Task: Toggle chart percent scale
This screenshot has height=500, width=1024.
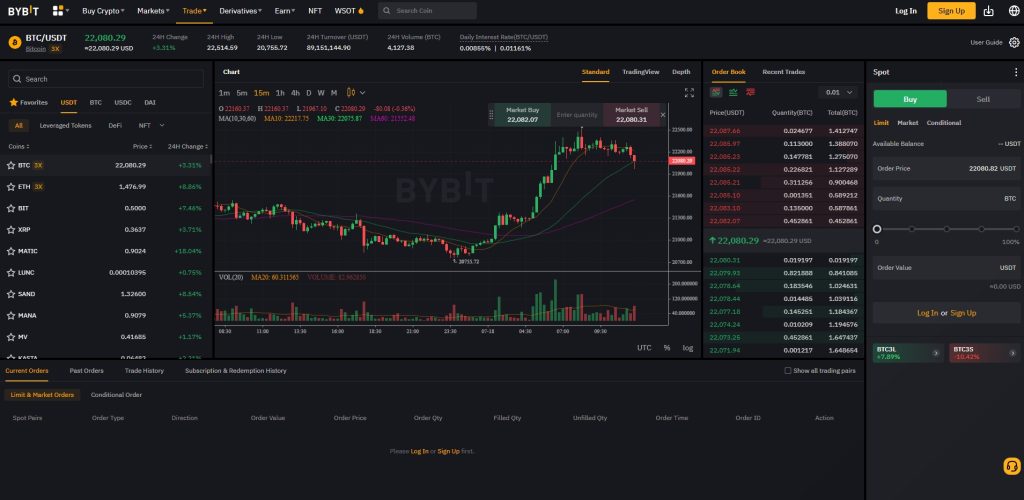Action: pyautogui.click(x=667, y=348)
